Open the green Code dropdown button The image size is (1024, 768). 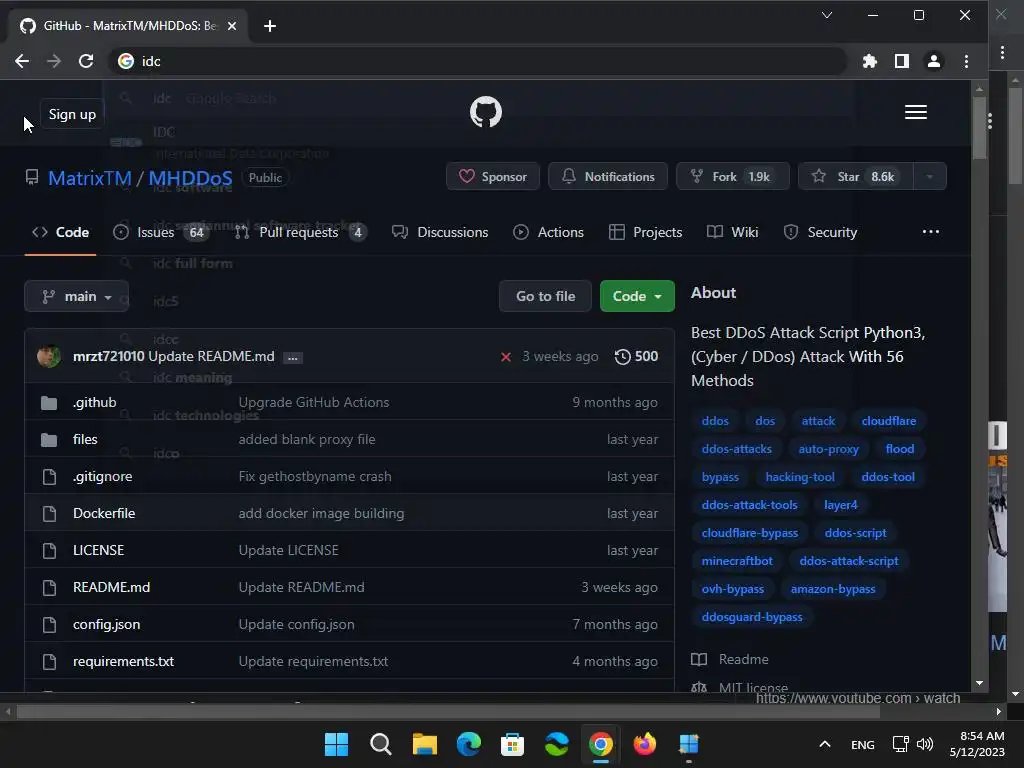[637, 296]
